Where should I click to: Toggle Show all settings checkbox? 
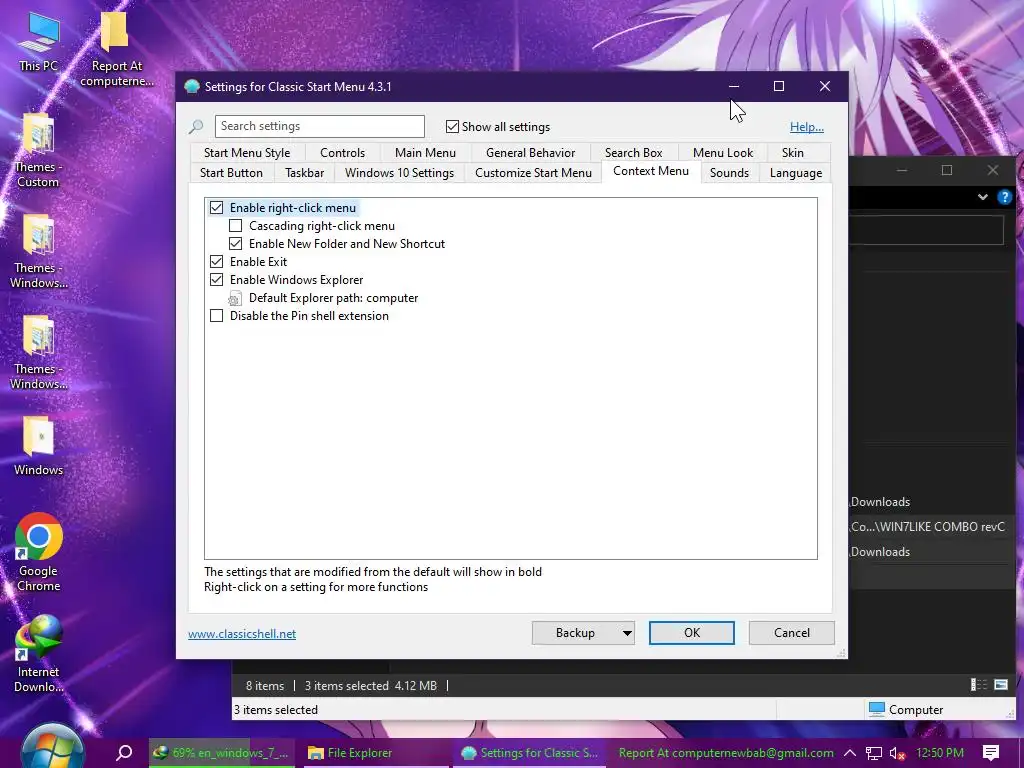(452, 126)
